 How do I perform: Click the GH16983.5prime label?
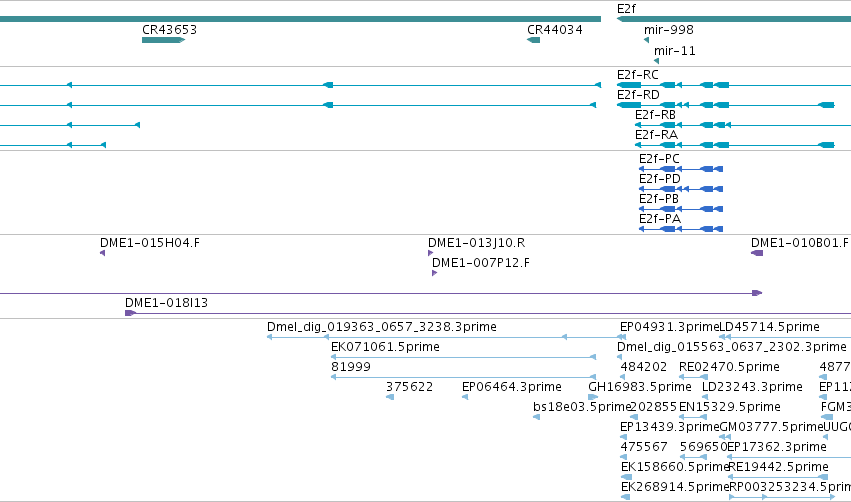[640, 387]
